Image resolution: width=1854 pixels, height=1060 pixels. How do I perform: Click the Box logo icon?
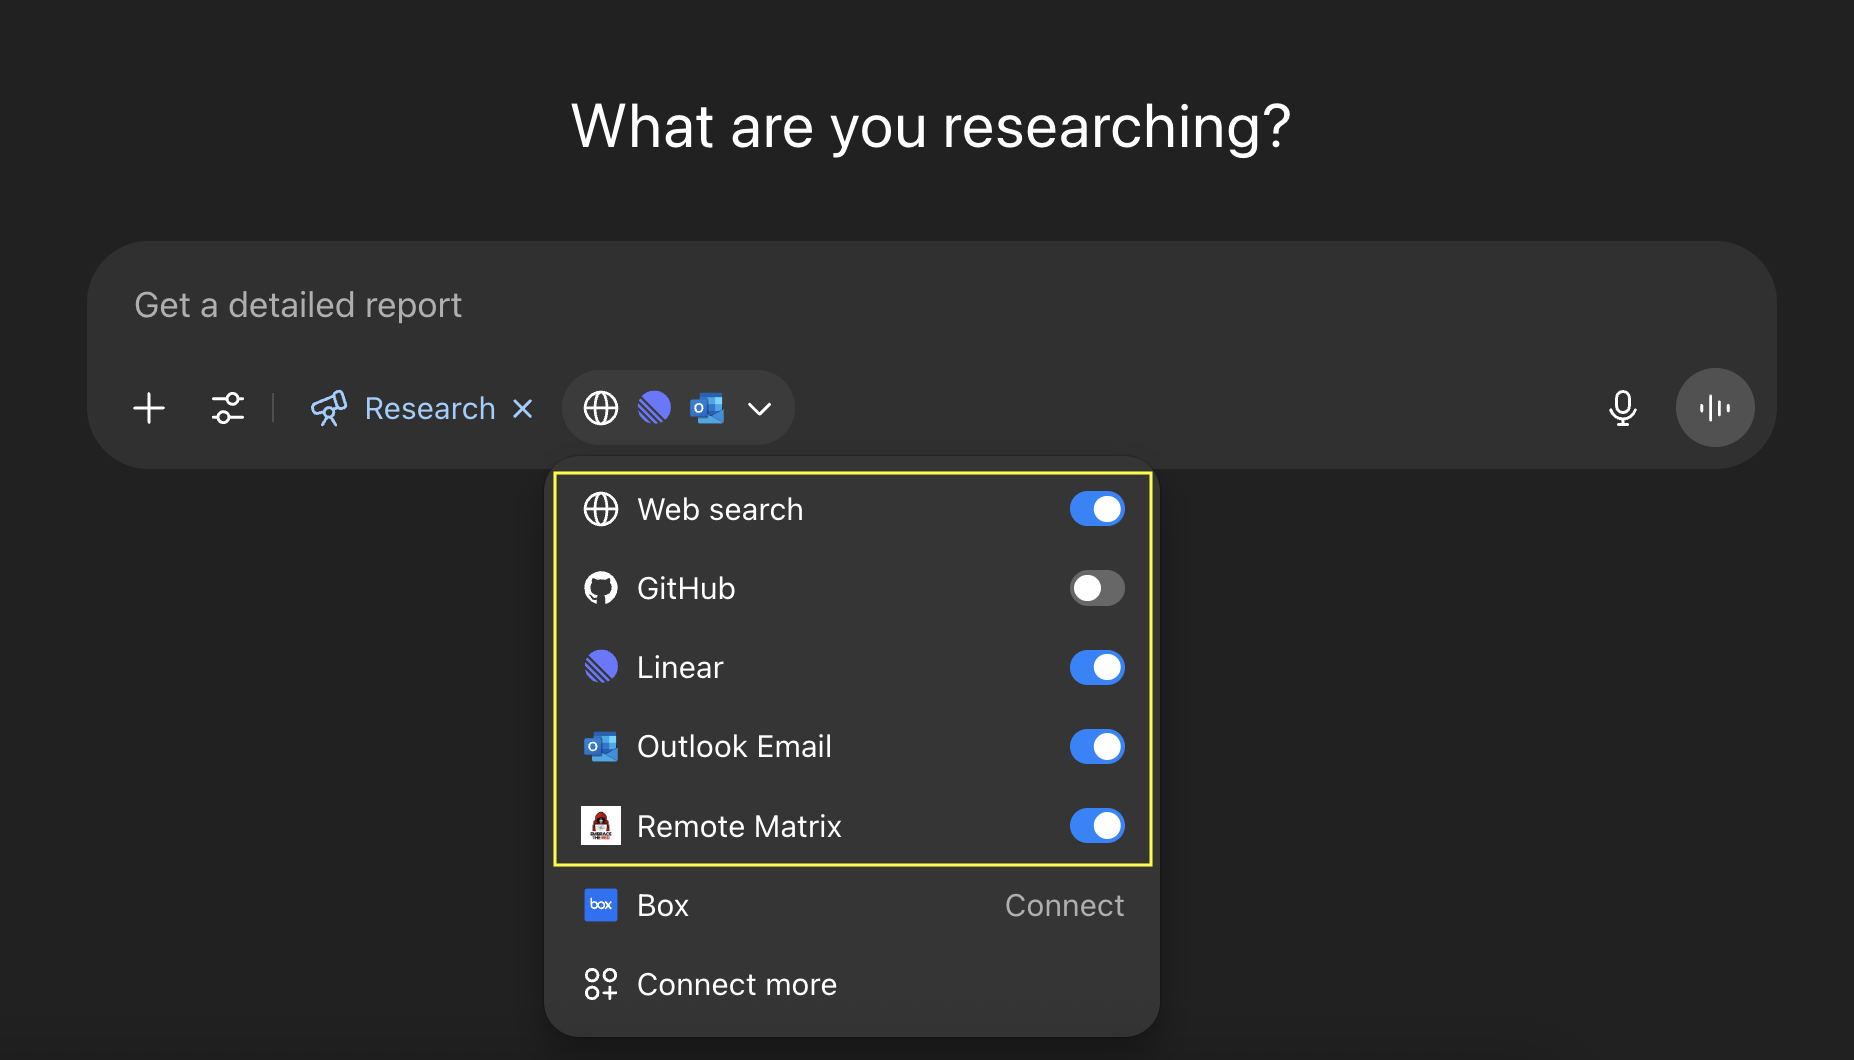click(x=601, y=905)
